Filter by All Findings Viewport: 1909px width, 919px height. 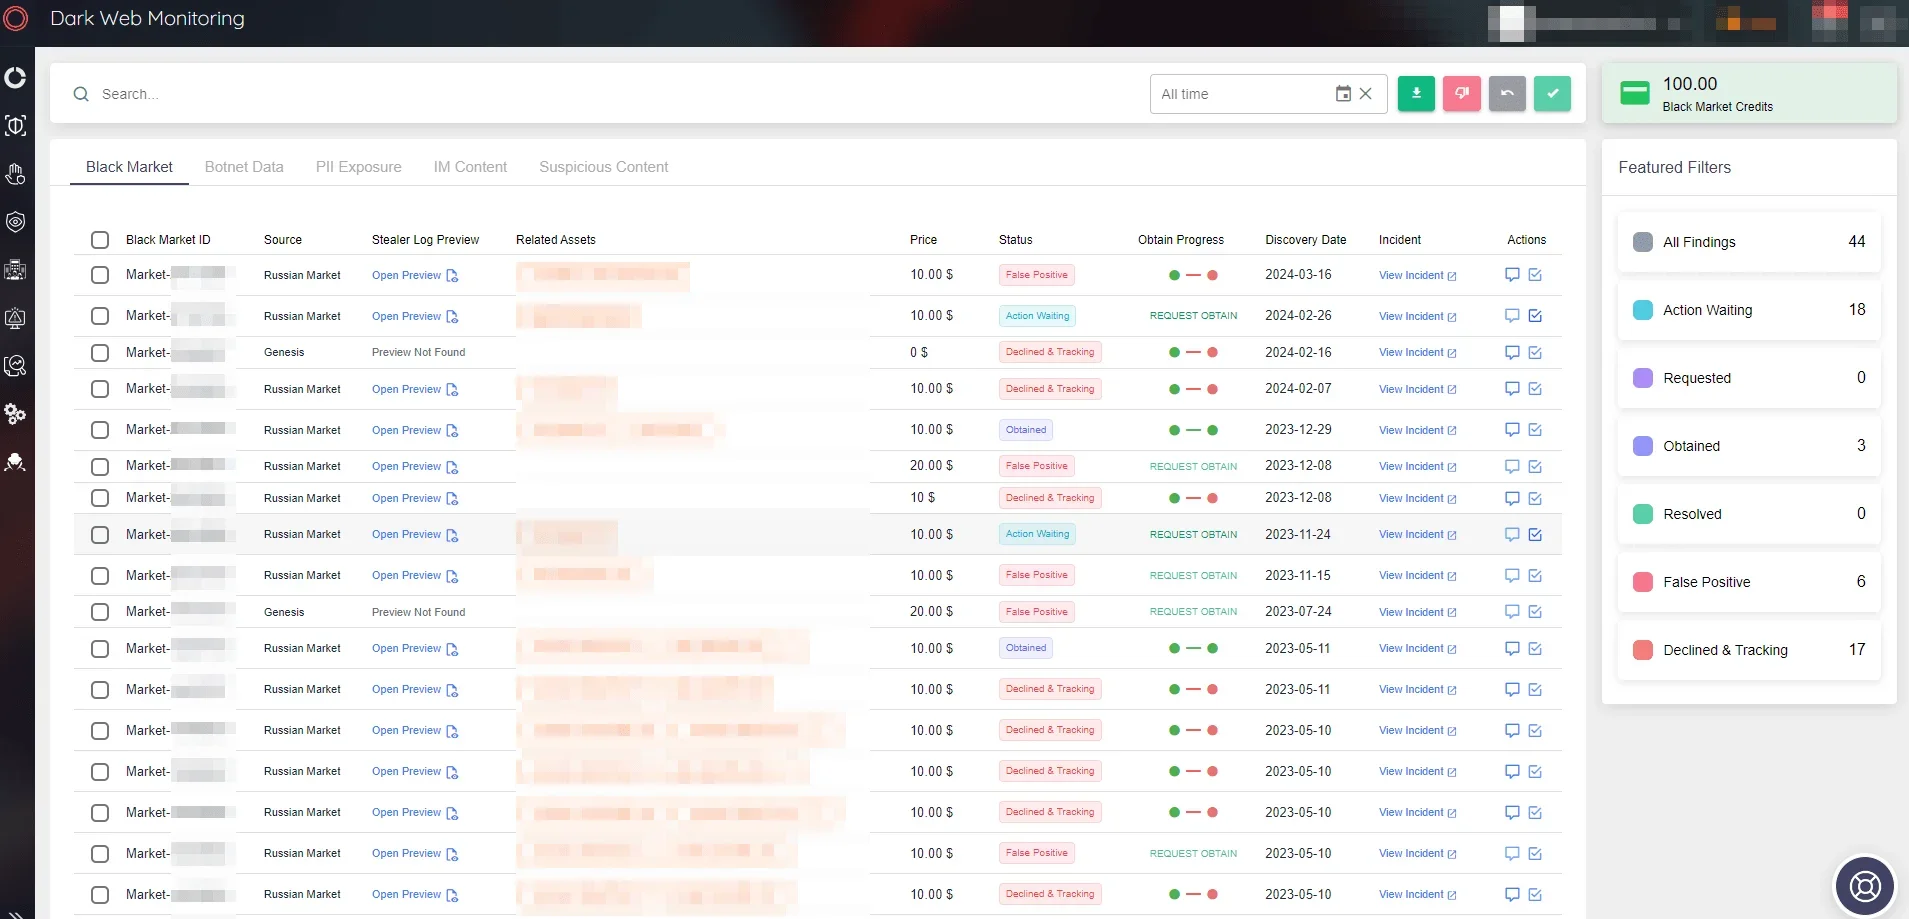tap(1749, 242)
